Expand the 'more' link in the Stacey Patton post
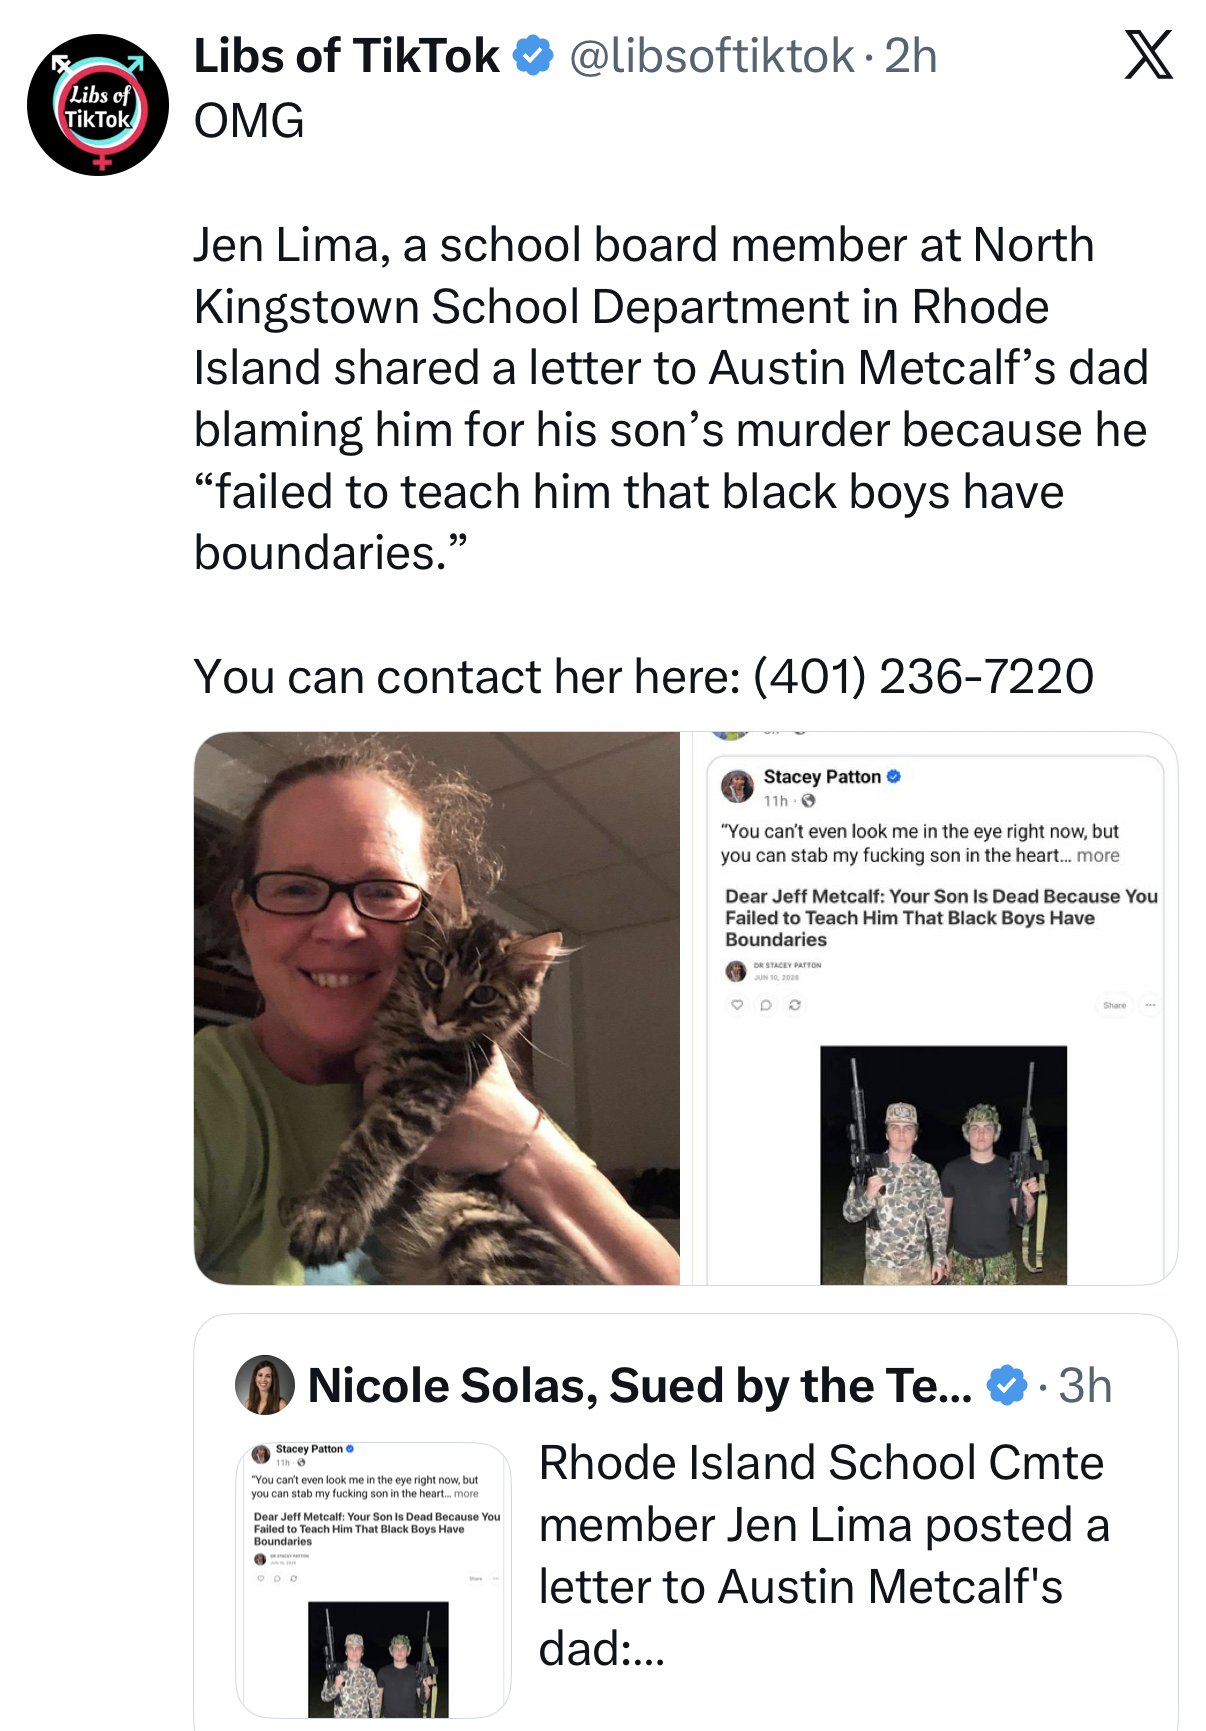The width and height of the screenshot is (1206, 1731). (x=1098, y=856)
